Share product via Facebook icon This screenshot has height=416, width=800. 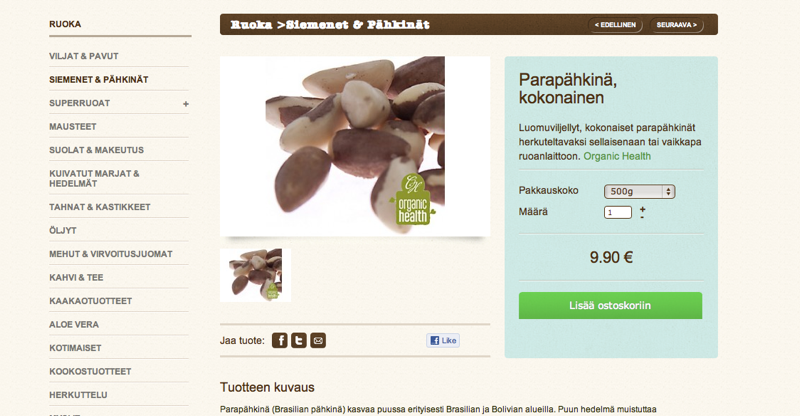pyautogui.click(x=280, y=340)
